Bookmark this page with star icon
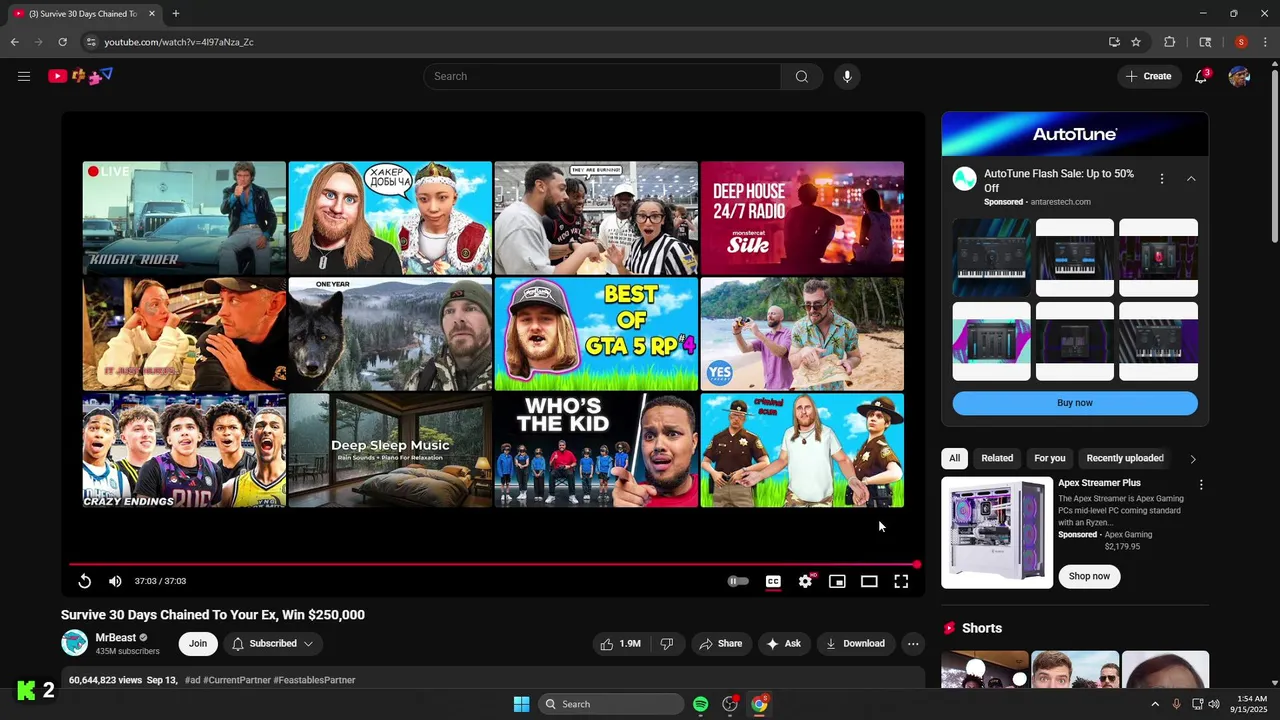 [x=1136, y=42]
